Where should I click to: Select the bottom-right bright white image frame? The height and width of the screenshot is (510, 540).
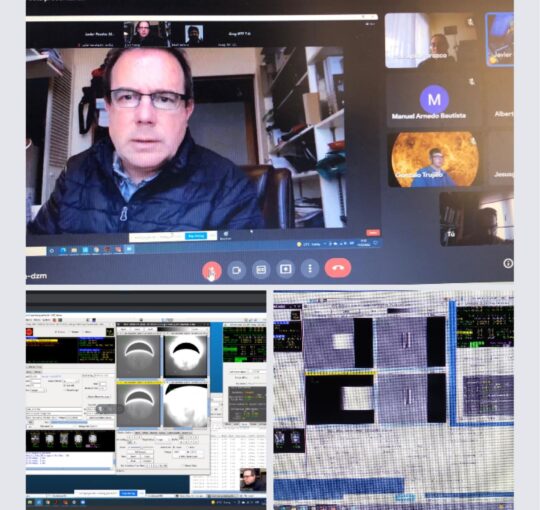coord(186,406)
